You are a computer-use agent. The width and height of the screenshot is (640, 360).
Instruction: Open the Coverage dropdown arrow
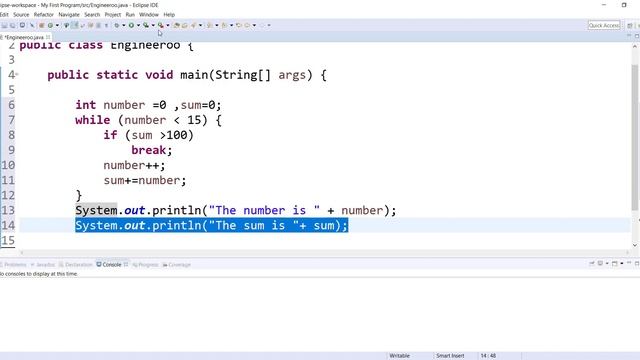tap(153, 25)
